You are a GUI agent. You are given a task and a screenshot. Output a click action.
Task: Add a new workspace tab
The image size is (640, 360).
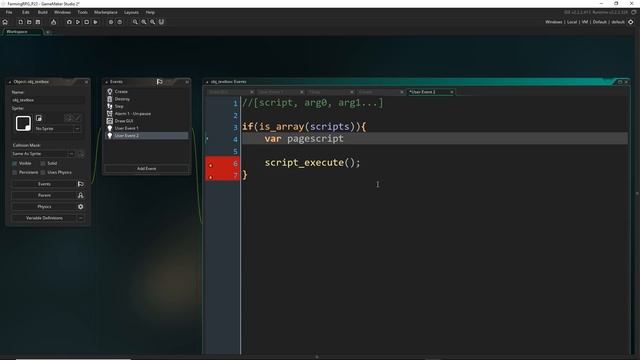click(x=48, y=32)
